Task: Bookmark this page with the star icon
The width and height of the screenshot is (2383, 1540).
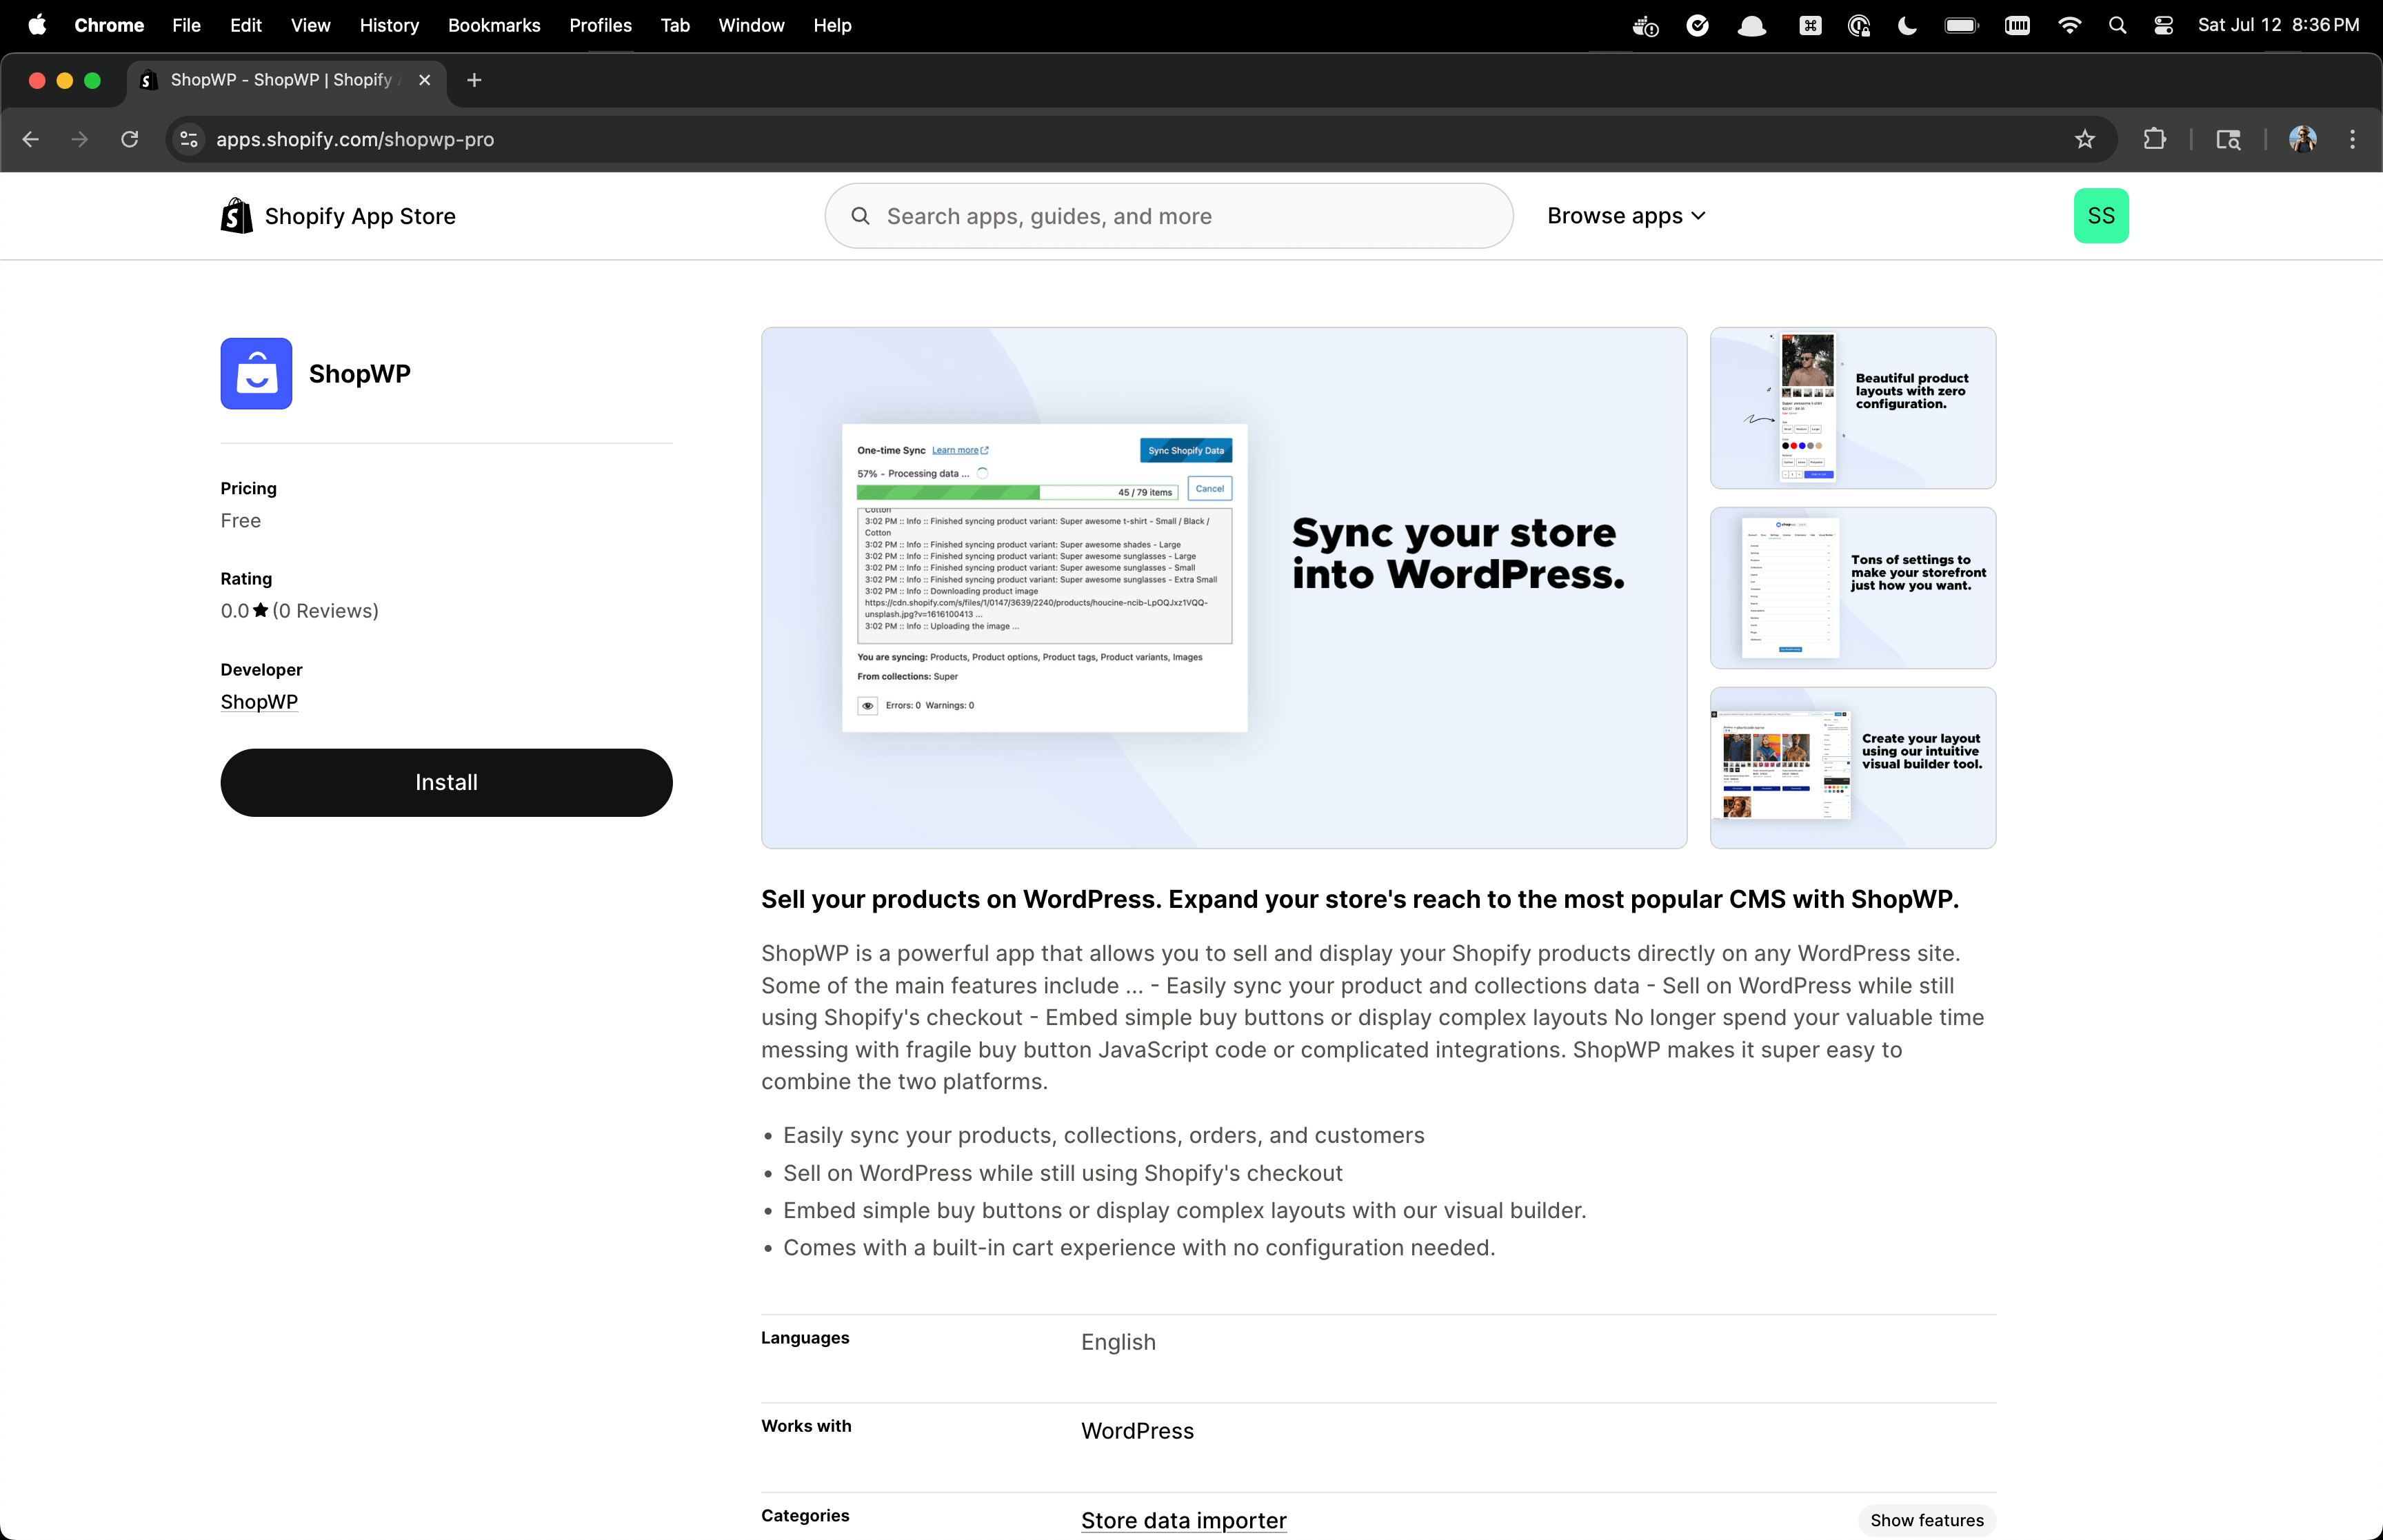Action: (2084, 139)
